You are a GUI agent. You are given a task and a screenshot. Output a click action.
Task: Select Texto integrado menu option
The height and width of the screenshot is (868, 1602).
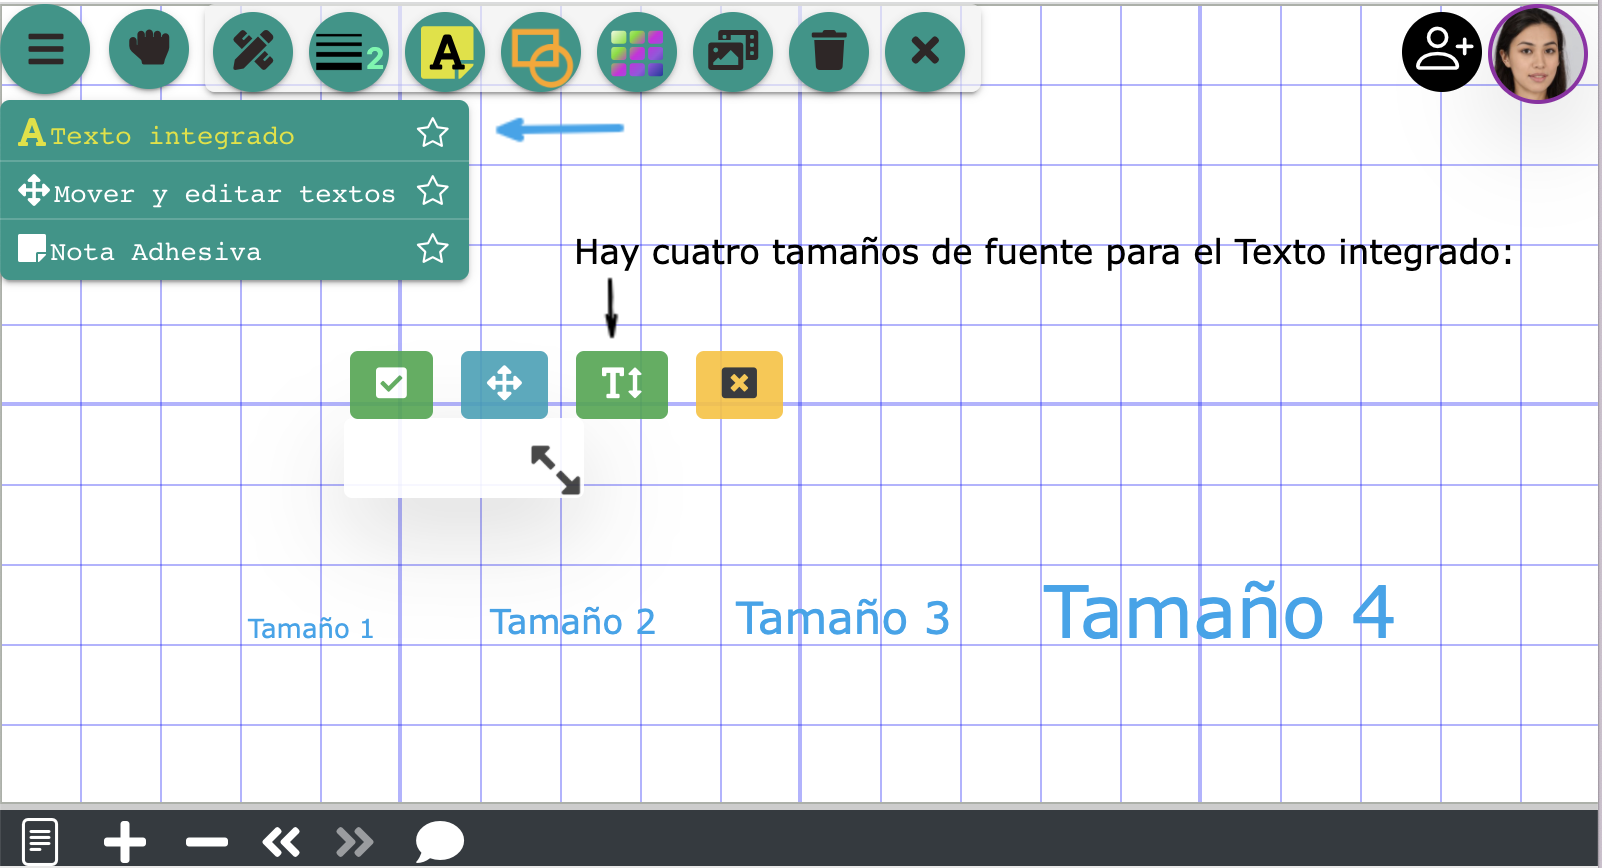(235, 132)
